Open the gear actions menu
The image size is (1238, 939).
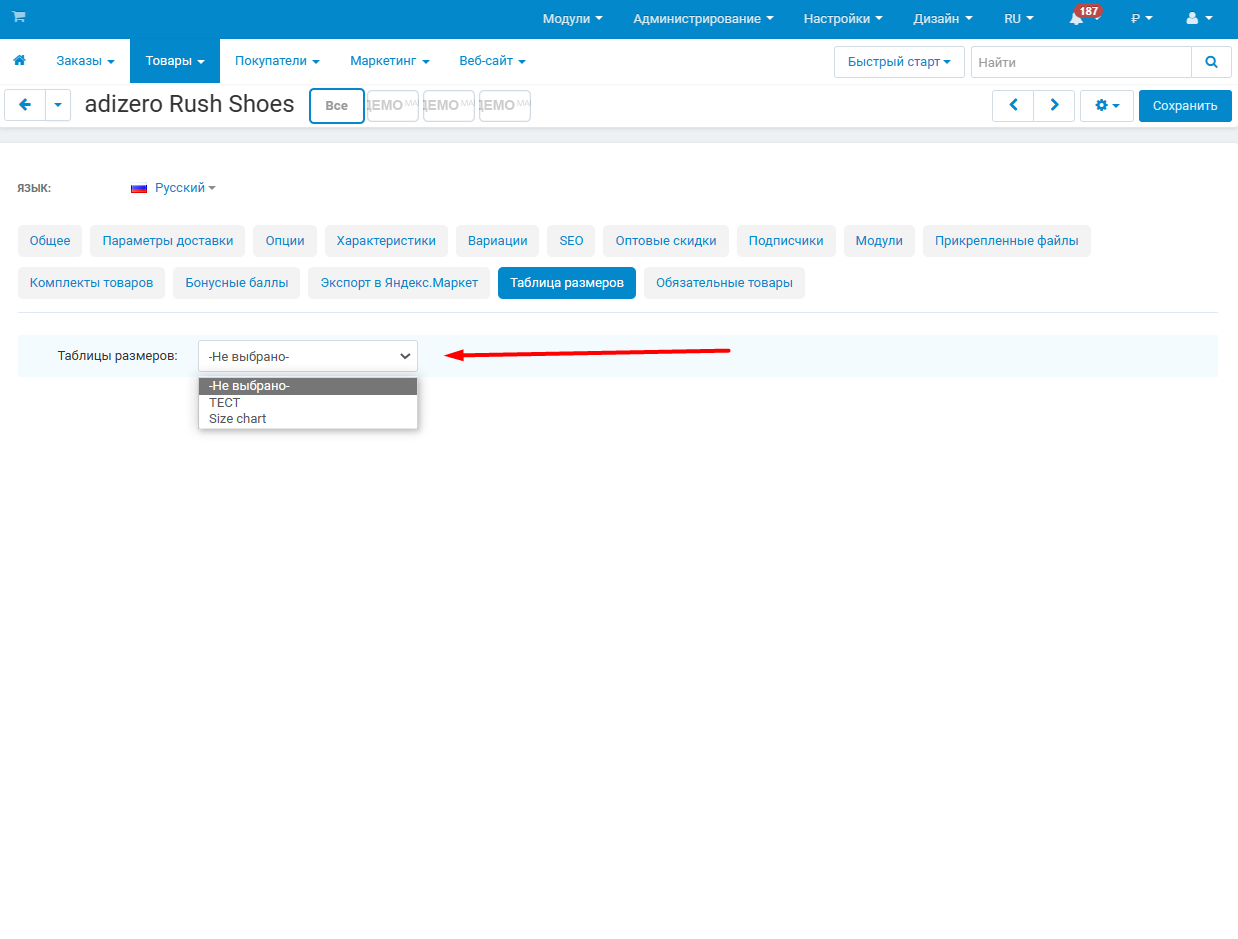click(x=1106, y=106)
